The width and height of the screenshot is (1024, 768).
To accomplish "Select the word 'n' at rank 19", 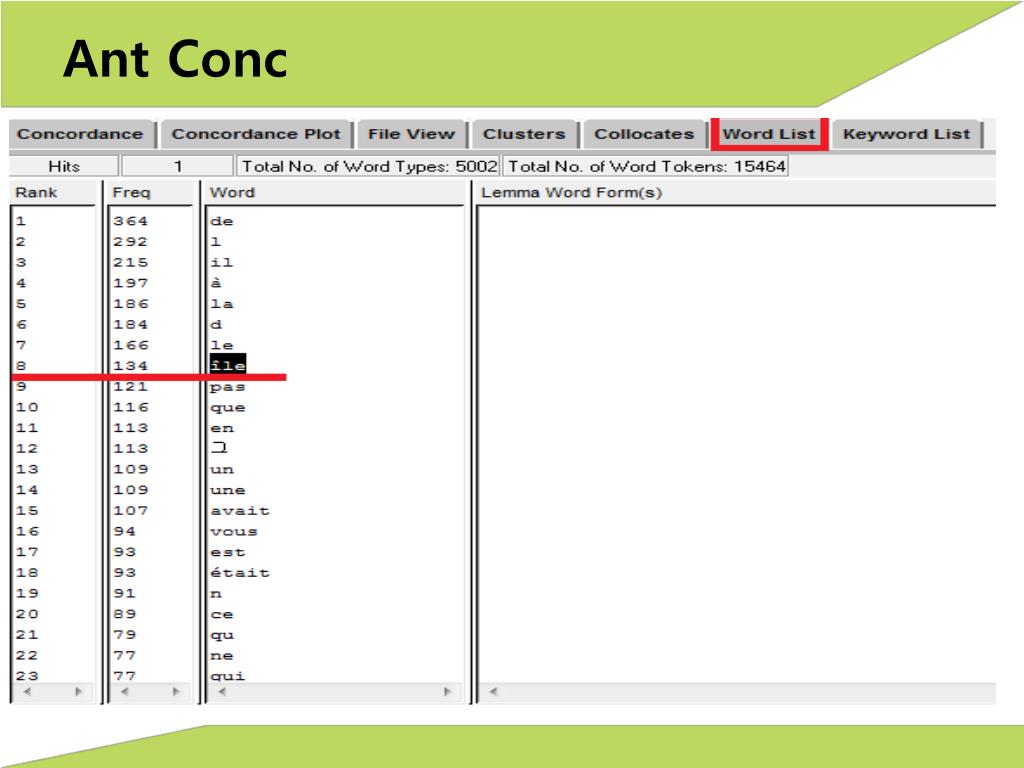I will pyautogui.click(x=216, y=594).
